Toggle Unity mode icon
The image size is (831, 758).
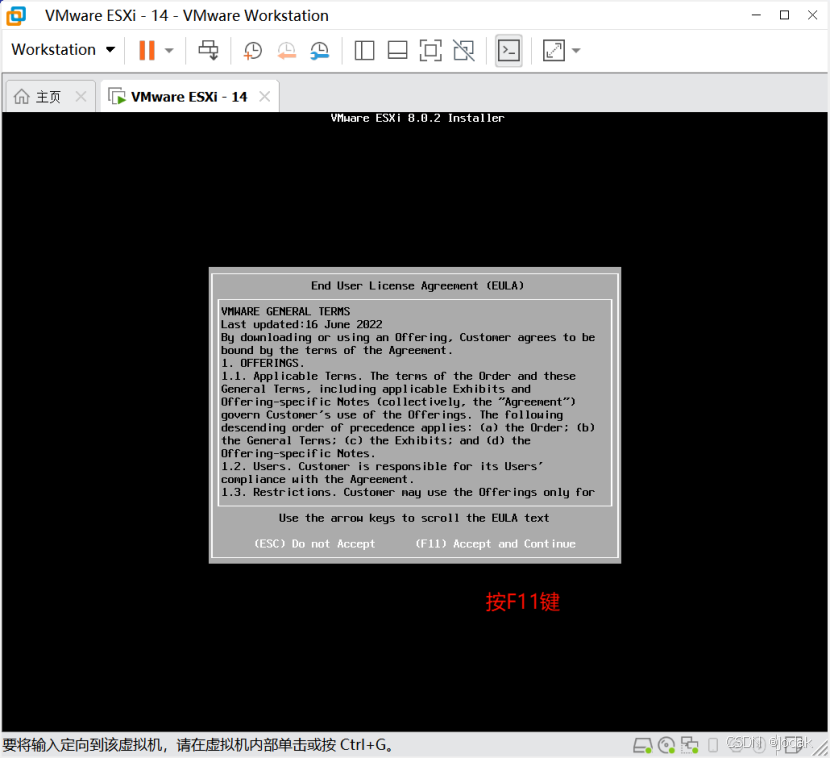click(464, 51)
